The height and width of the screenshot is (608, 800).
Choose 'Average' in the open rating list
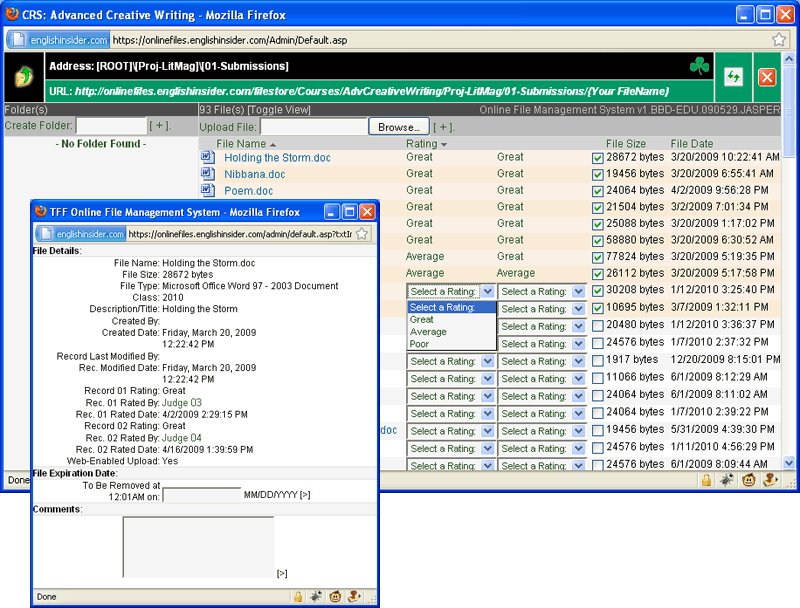point(452,332)
